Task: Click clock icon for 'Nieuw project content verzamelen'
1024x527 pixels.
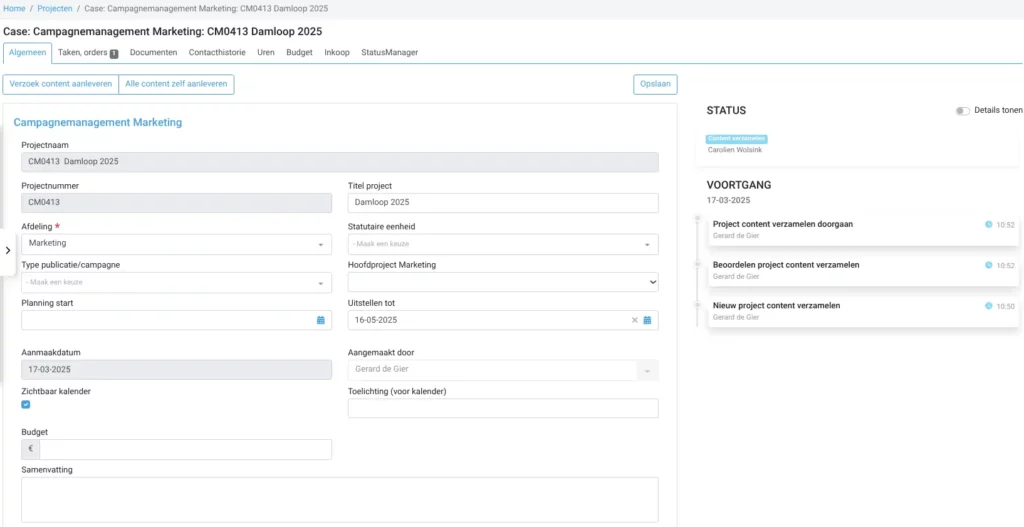Action: (x=988, y=306)
